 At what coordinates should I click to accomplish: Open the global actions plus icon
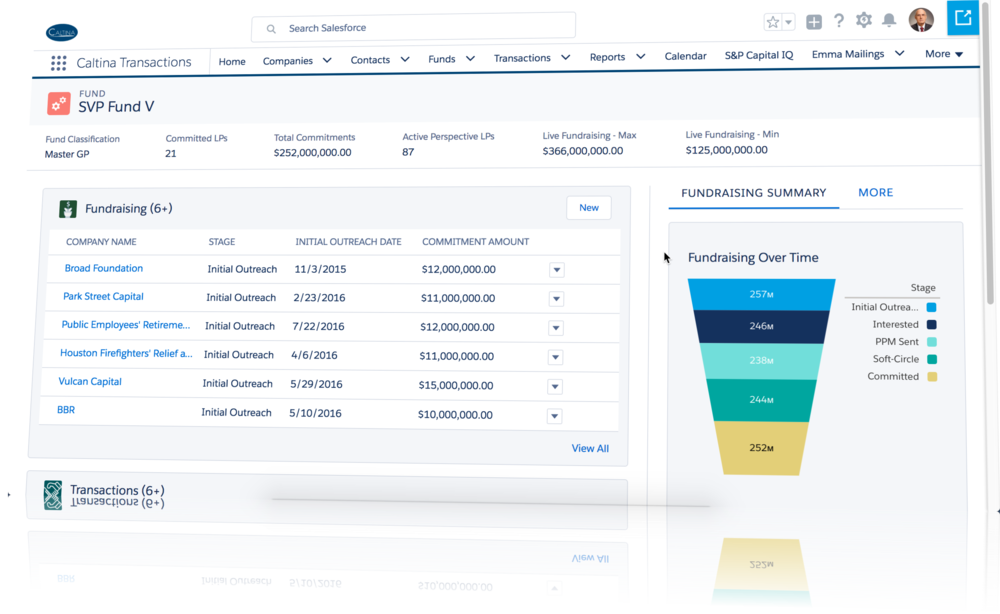coord(814,22)
